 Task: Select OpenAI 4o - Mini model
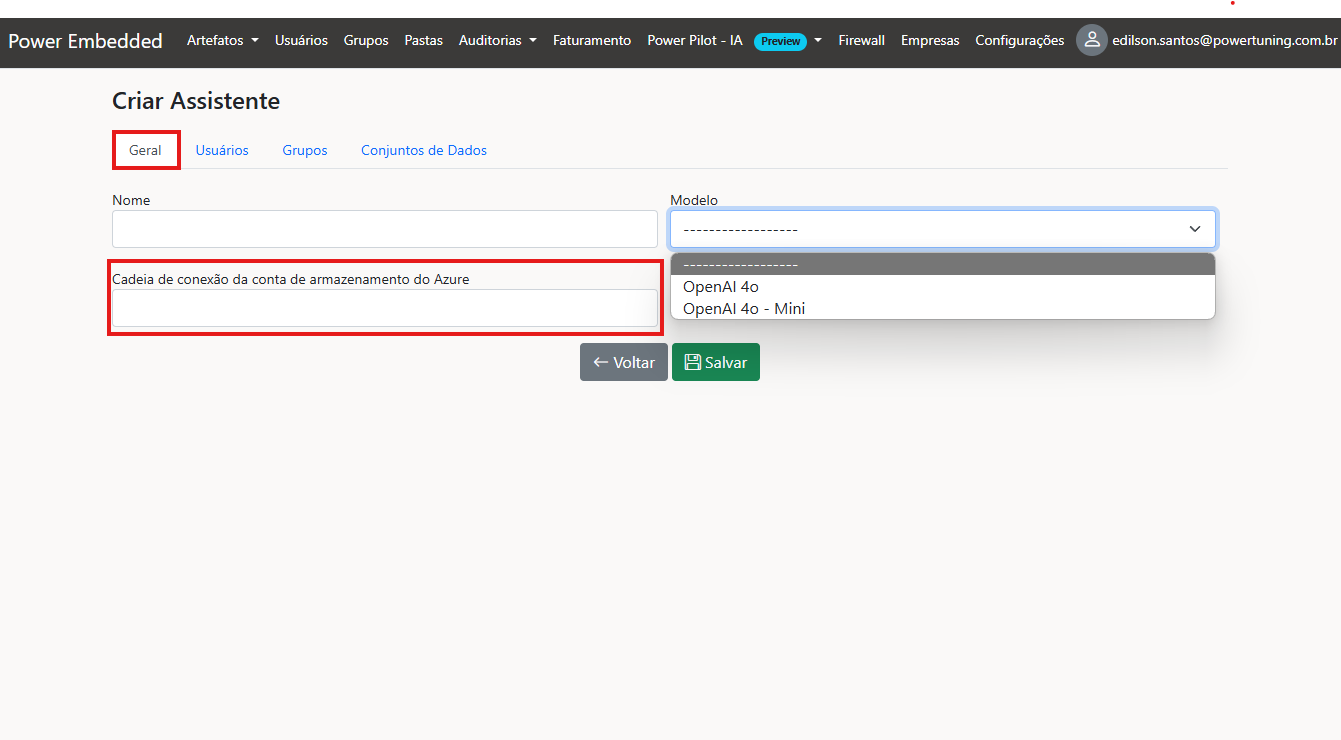click(x=744, y=308)
